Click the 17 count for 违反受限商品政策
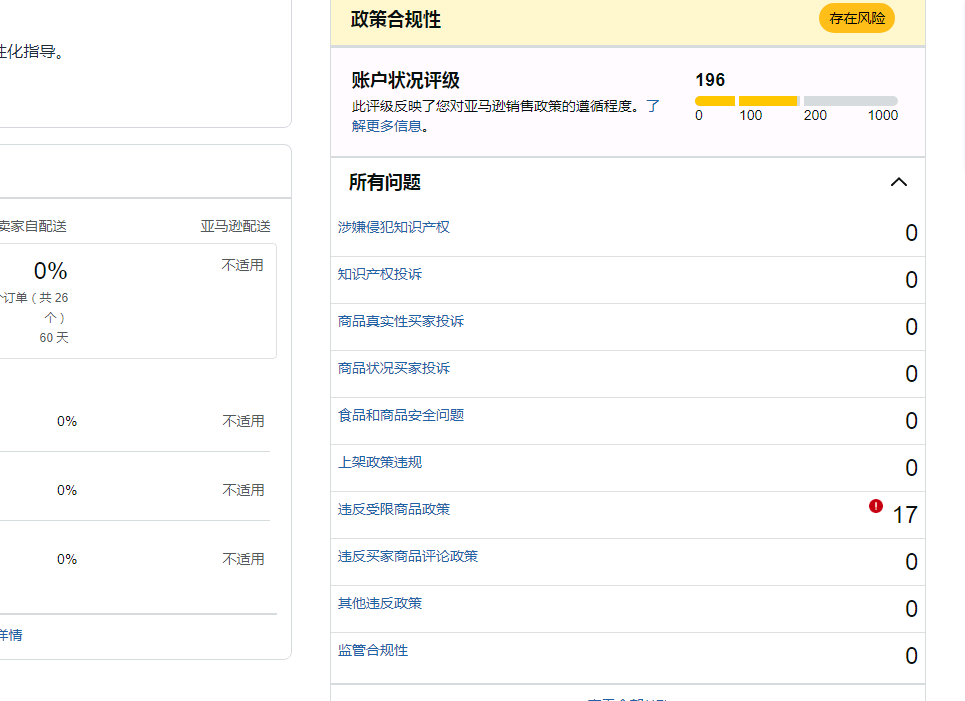The width and height of the screenshot is (965, 701). (x=905, y=515)
